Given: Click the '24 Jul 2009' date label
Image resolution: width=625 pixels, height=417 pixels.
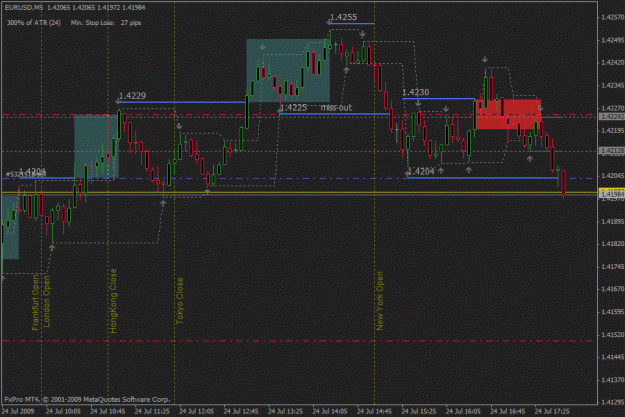Looking at the screenshot, I should (x=18, y=411).
